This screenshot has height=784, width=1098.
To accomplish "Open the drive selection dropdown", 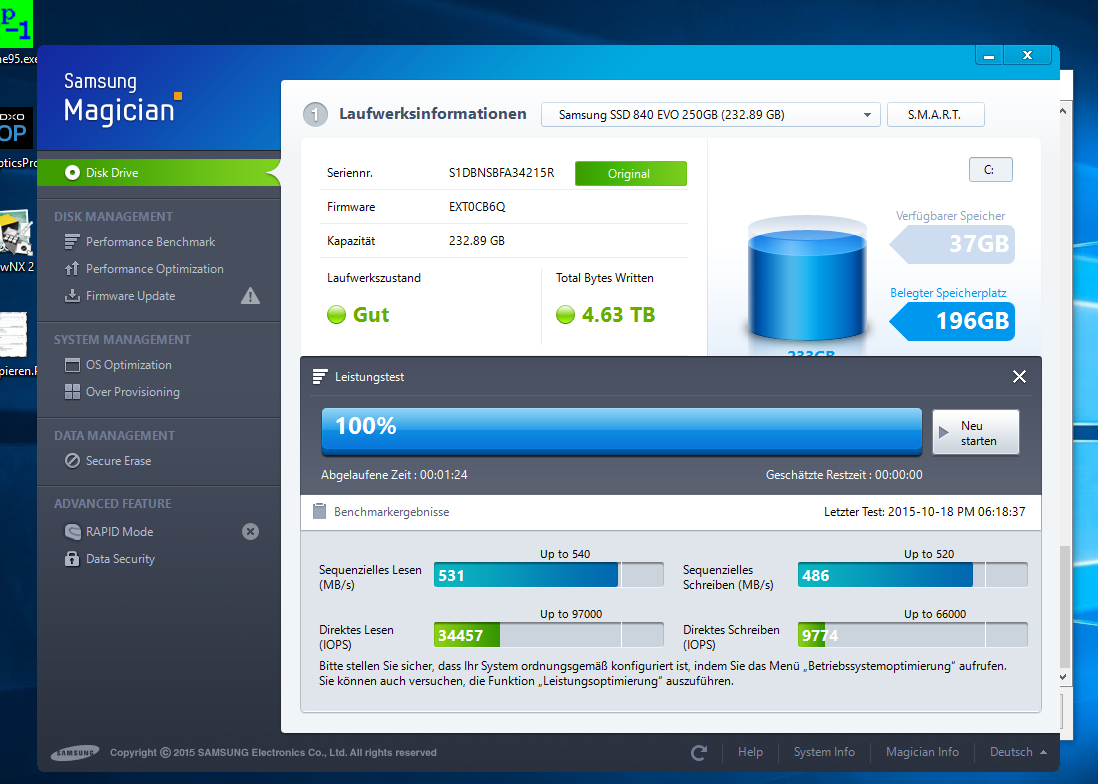I will click(x=710, y=115).
